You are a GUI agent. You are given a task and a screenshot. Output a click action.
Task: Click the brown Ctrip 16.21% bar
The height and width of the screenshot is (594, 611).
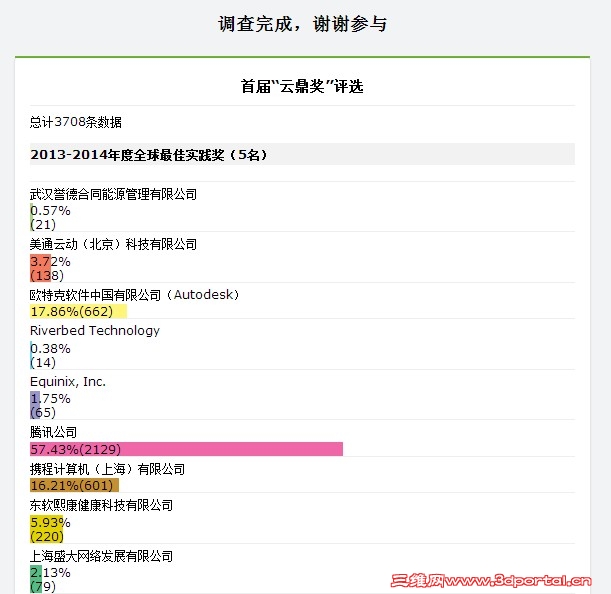[74, 485]
